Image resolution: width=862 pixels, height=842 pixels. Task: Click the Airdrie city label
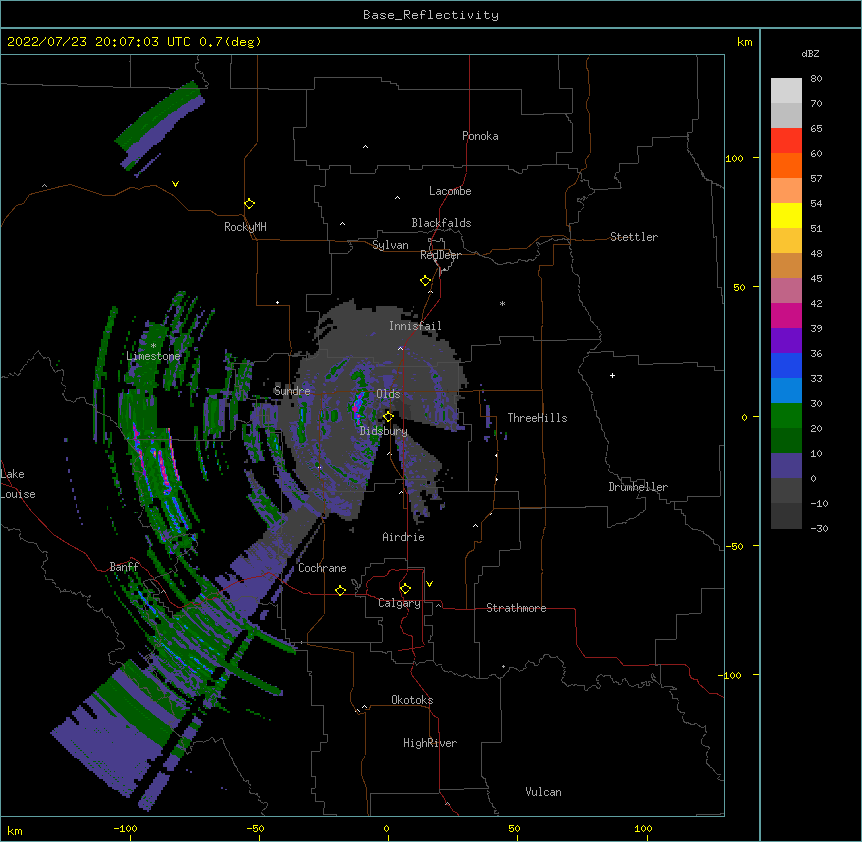pos(404,537)
